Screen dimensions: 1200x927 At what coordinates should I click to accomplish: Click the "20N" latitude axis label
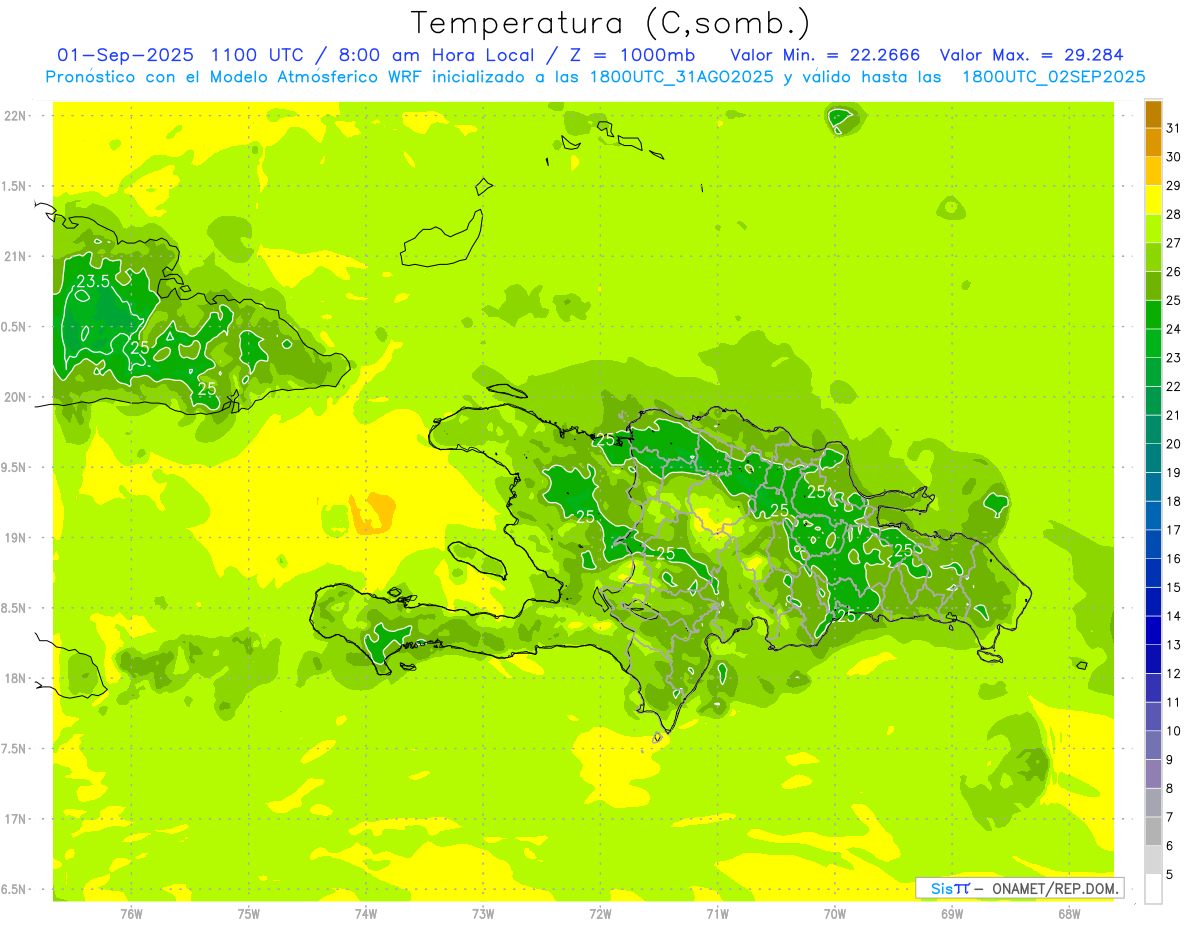[15, 397]
